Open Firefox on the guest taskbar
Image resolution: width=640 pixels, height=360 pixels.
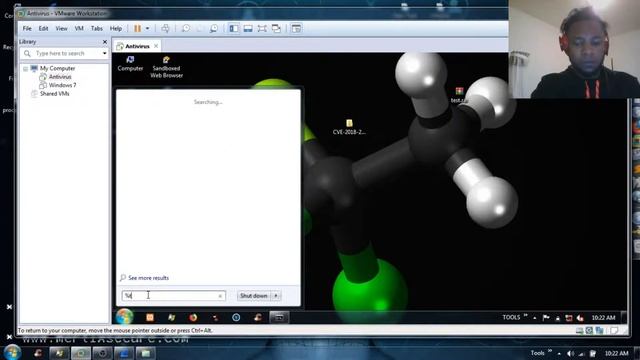[193, 317]
